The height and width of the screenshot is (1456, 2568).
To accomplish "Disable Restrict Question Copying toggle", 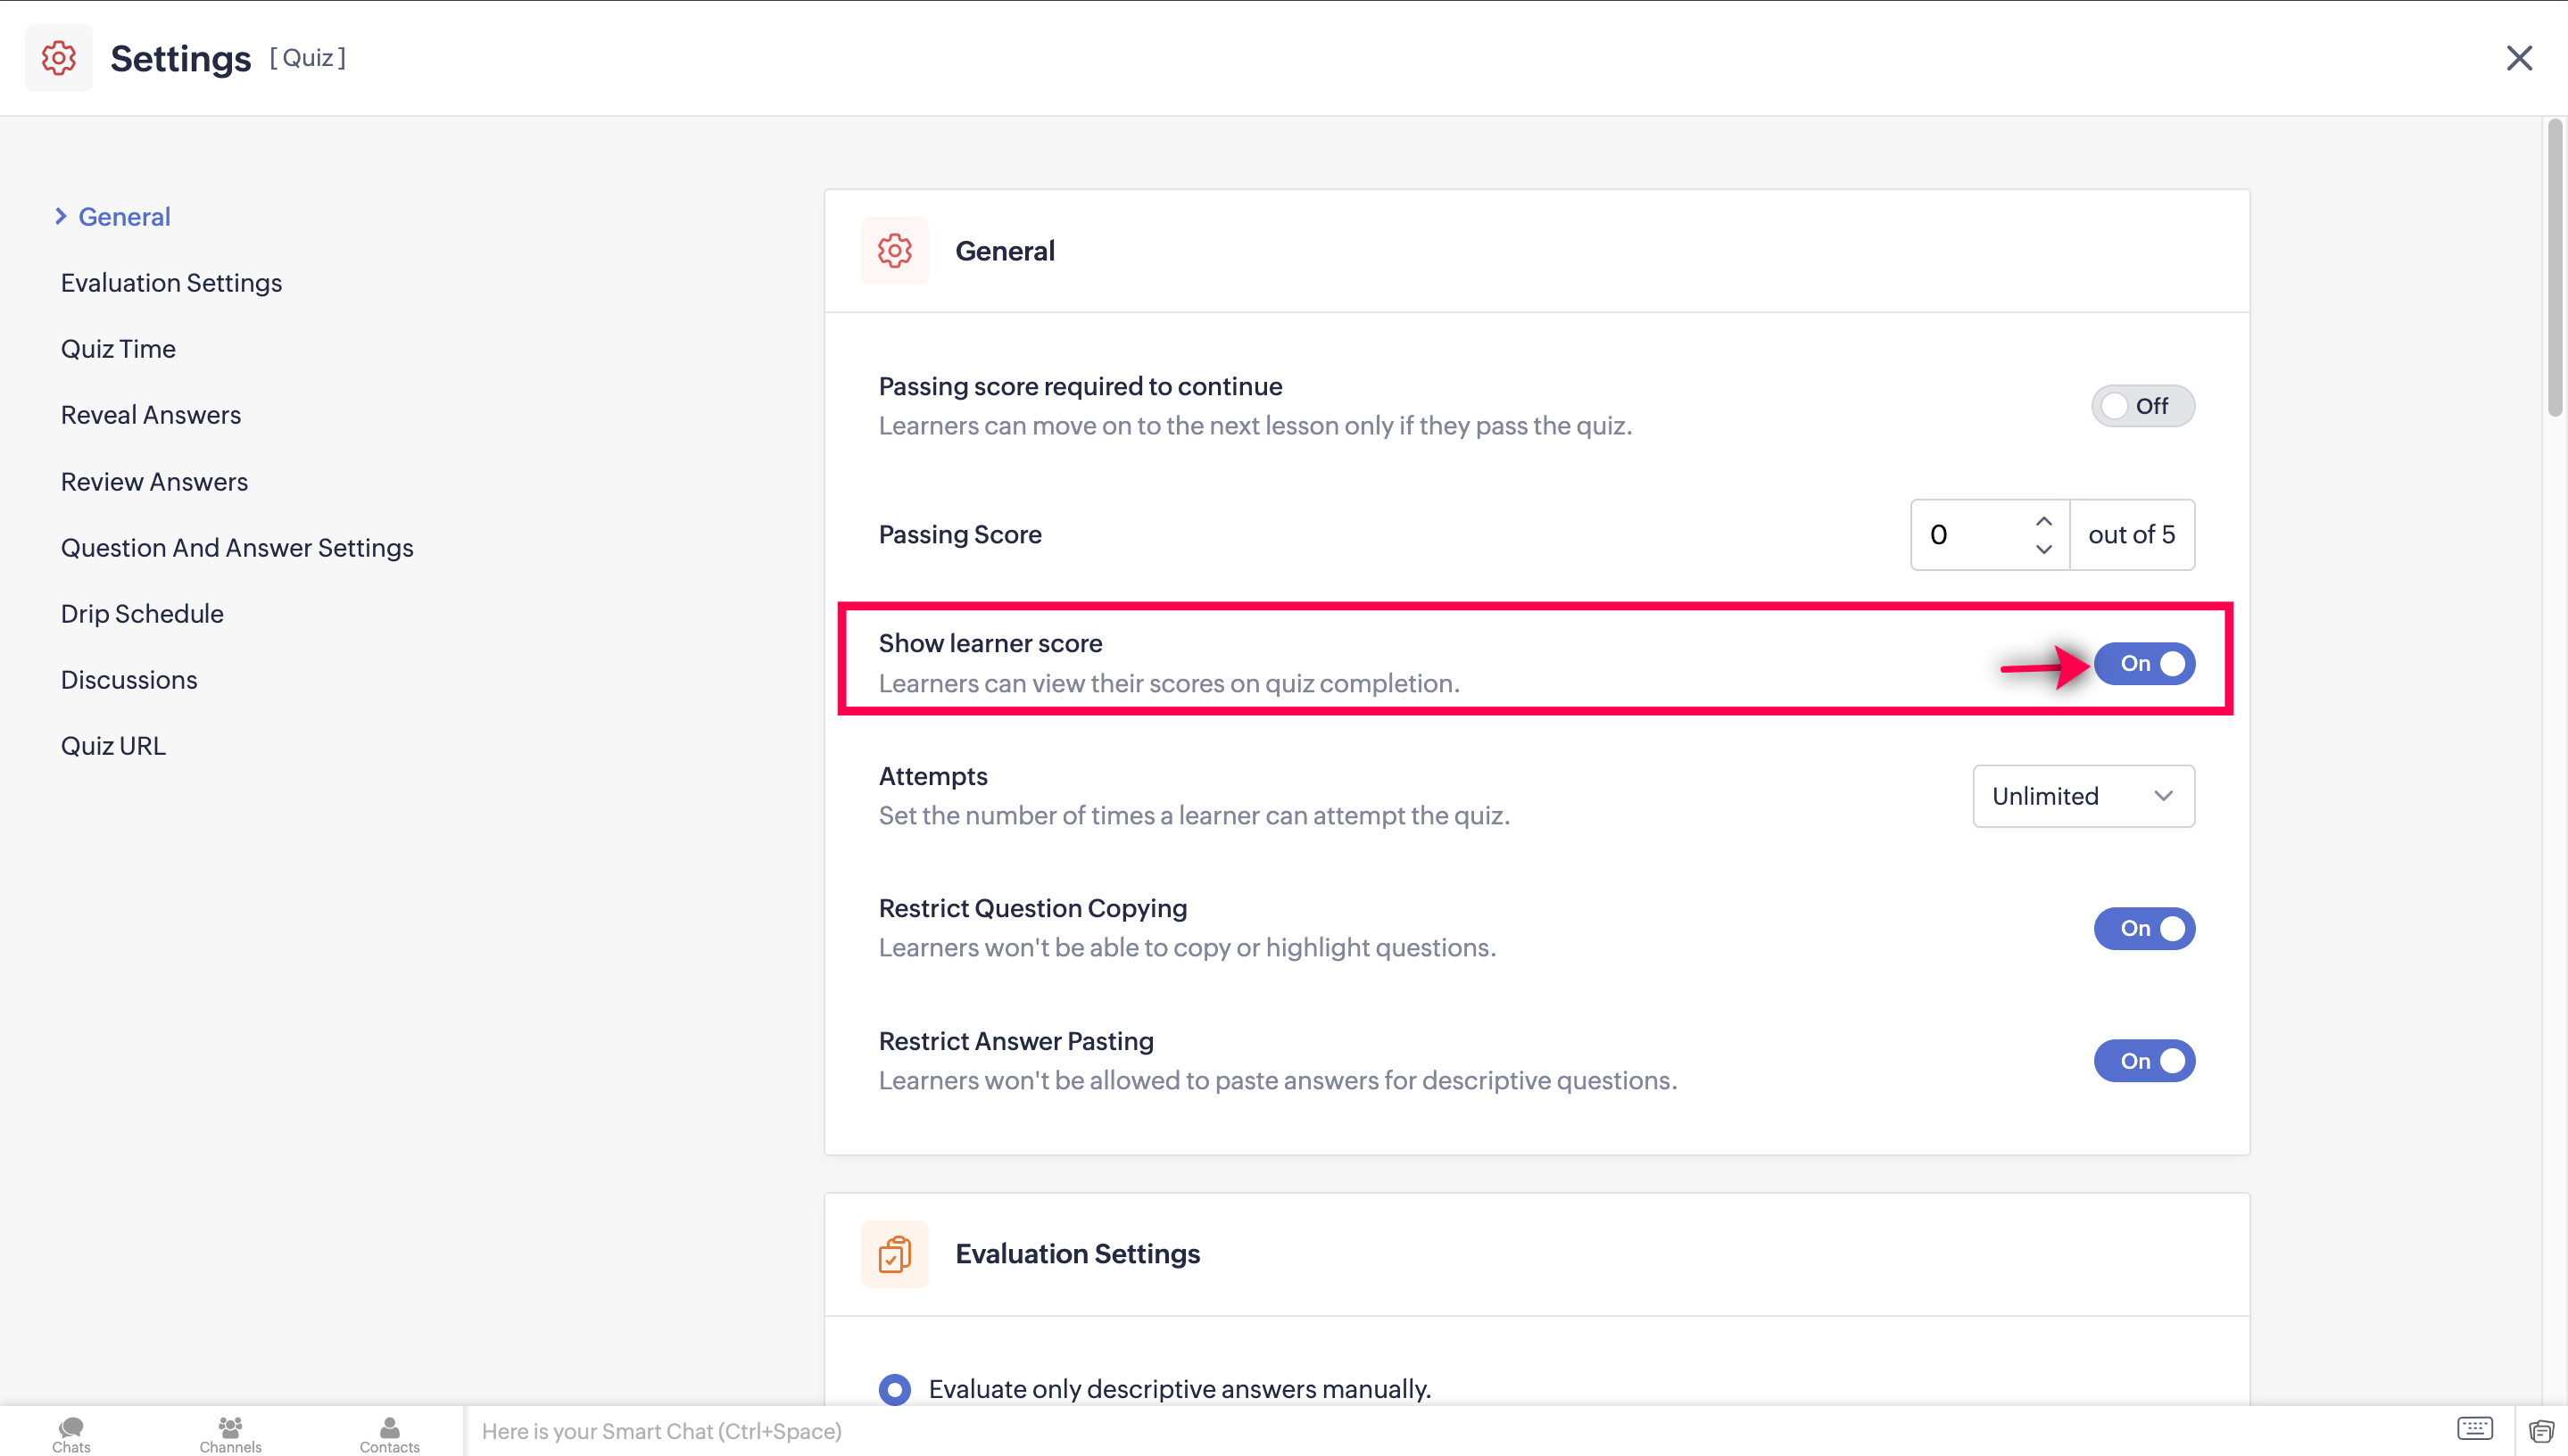I will (x=2144, y=929).
